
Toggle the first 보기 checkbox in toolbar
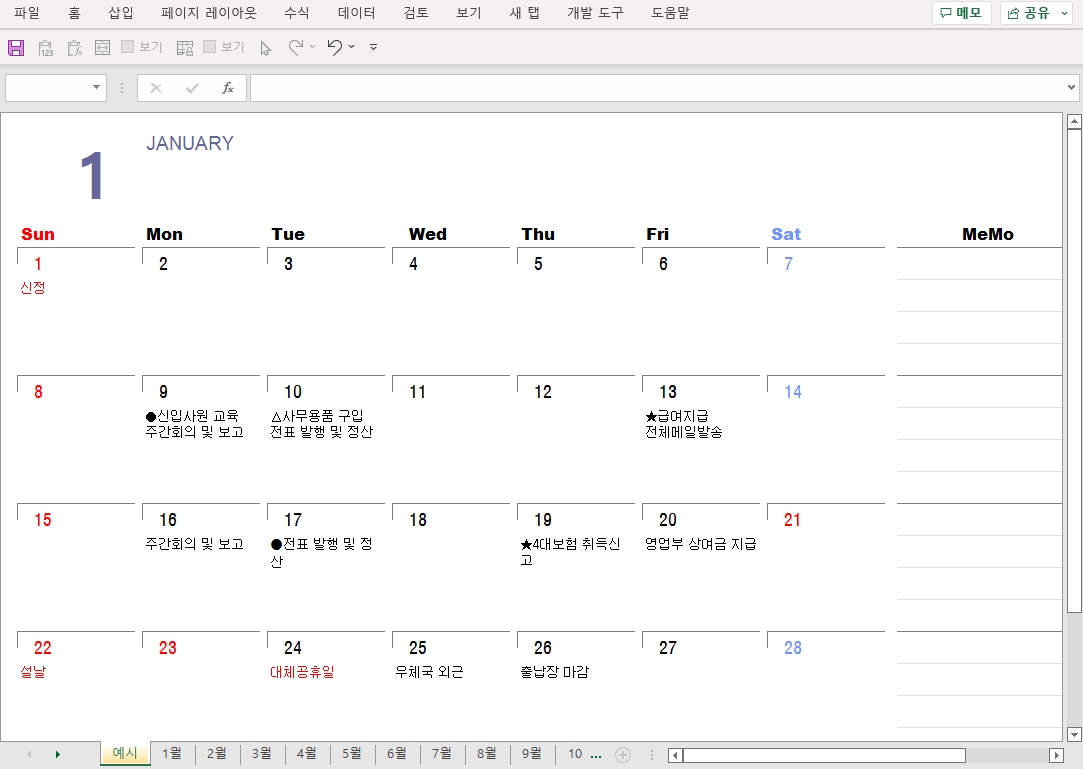127,46
